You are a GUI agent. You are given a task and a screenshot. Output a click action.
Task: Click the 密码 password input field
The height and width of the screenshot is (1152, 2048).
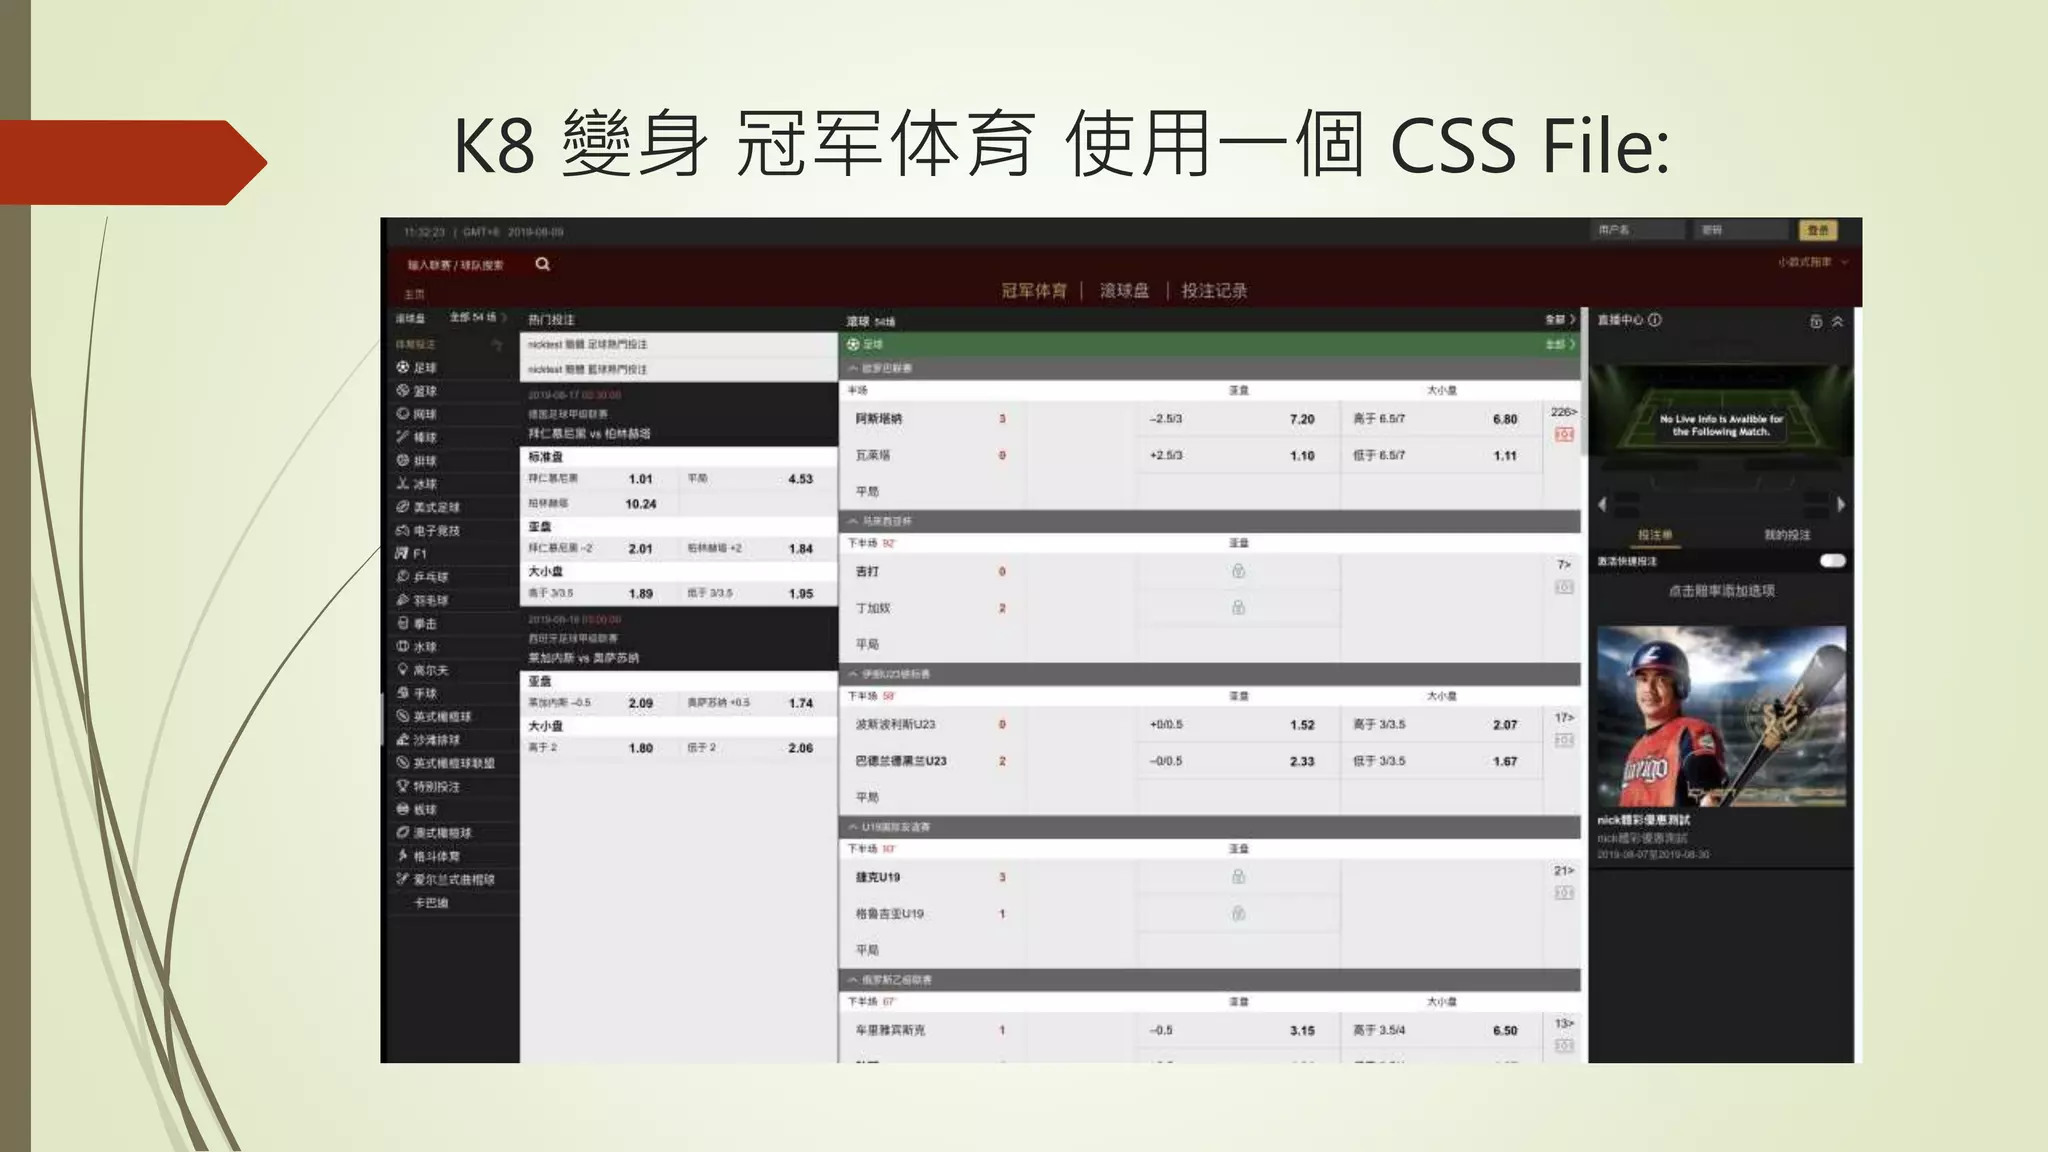pyautogui.click(x=1742, y=230)
